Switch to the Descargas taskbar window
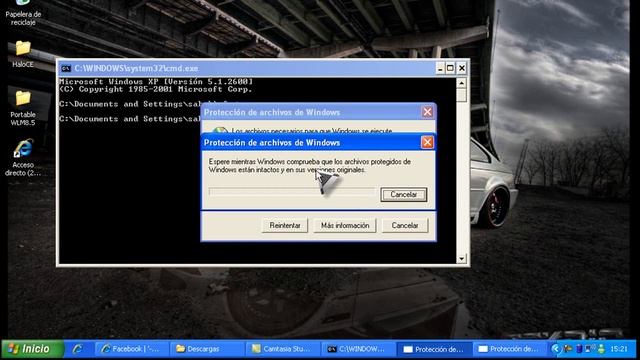Image resolution: width=640 pixels, height=360 pixels. [x=208, y=349]
